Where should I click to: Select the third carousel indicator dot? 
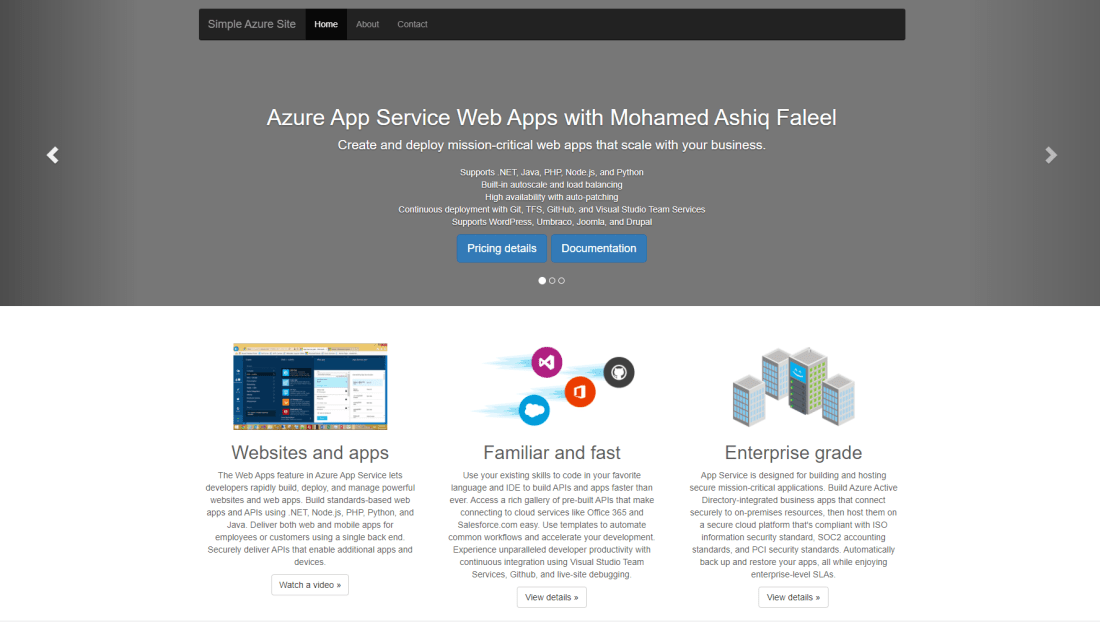click(562, 281)
